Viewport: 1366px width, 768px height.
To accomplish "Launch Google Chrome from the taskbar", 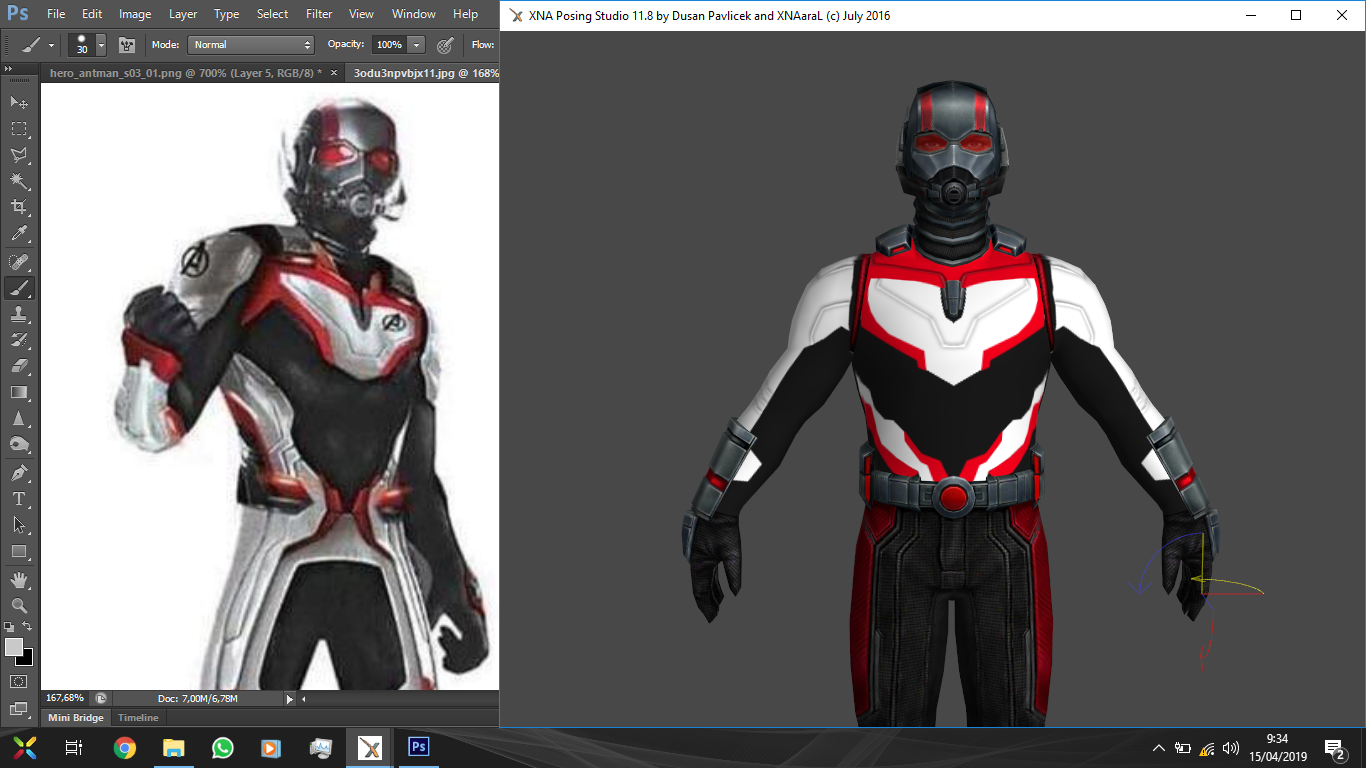I will 124,748.
